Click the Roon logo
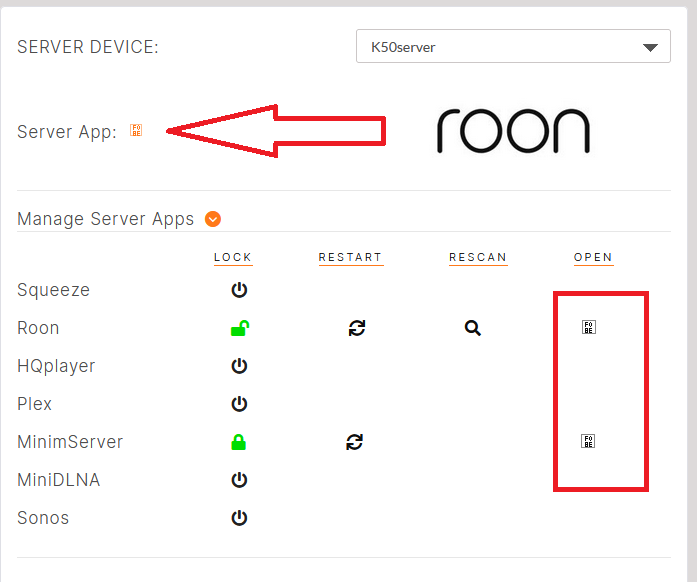697x582 pixels. pos(513,131)
